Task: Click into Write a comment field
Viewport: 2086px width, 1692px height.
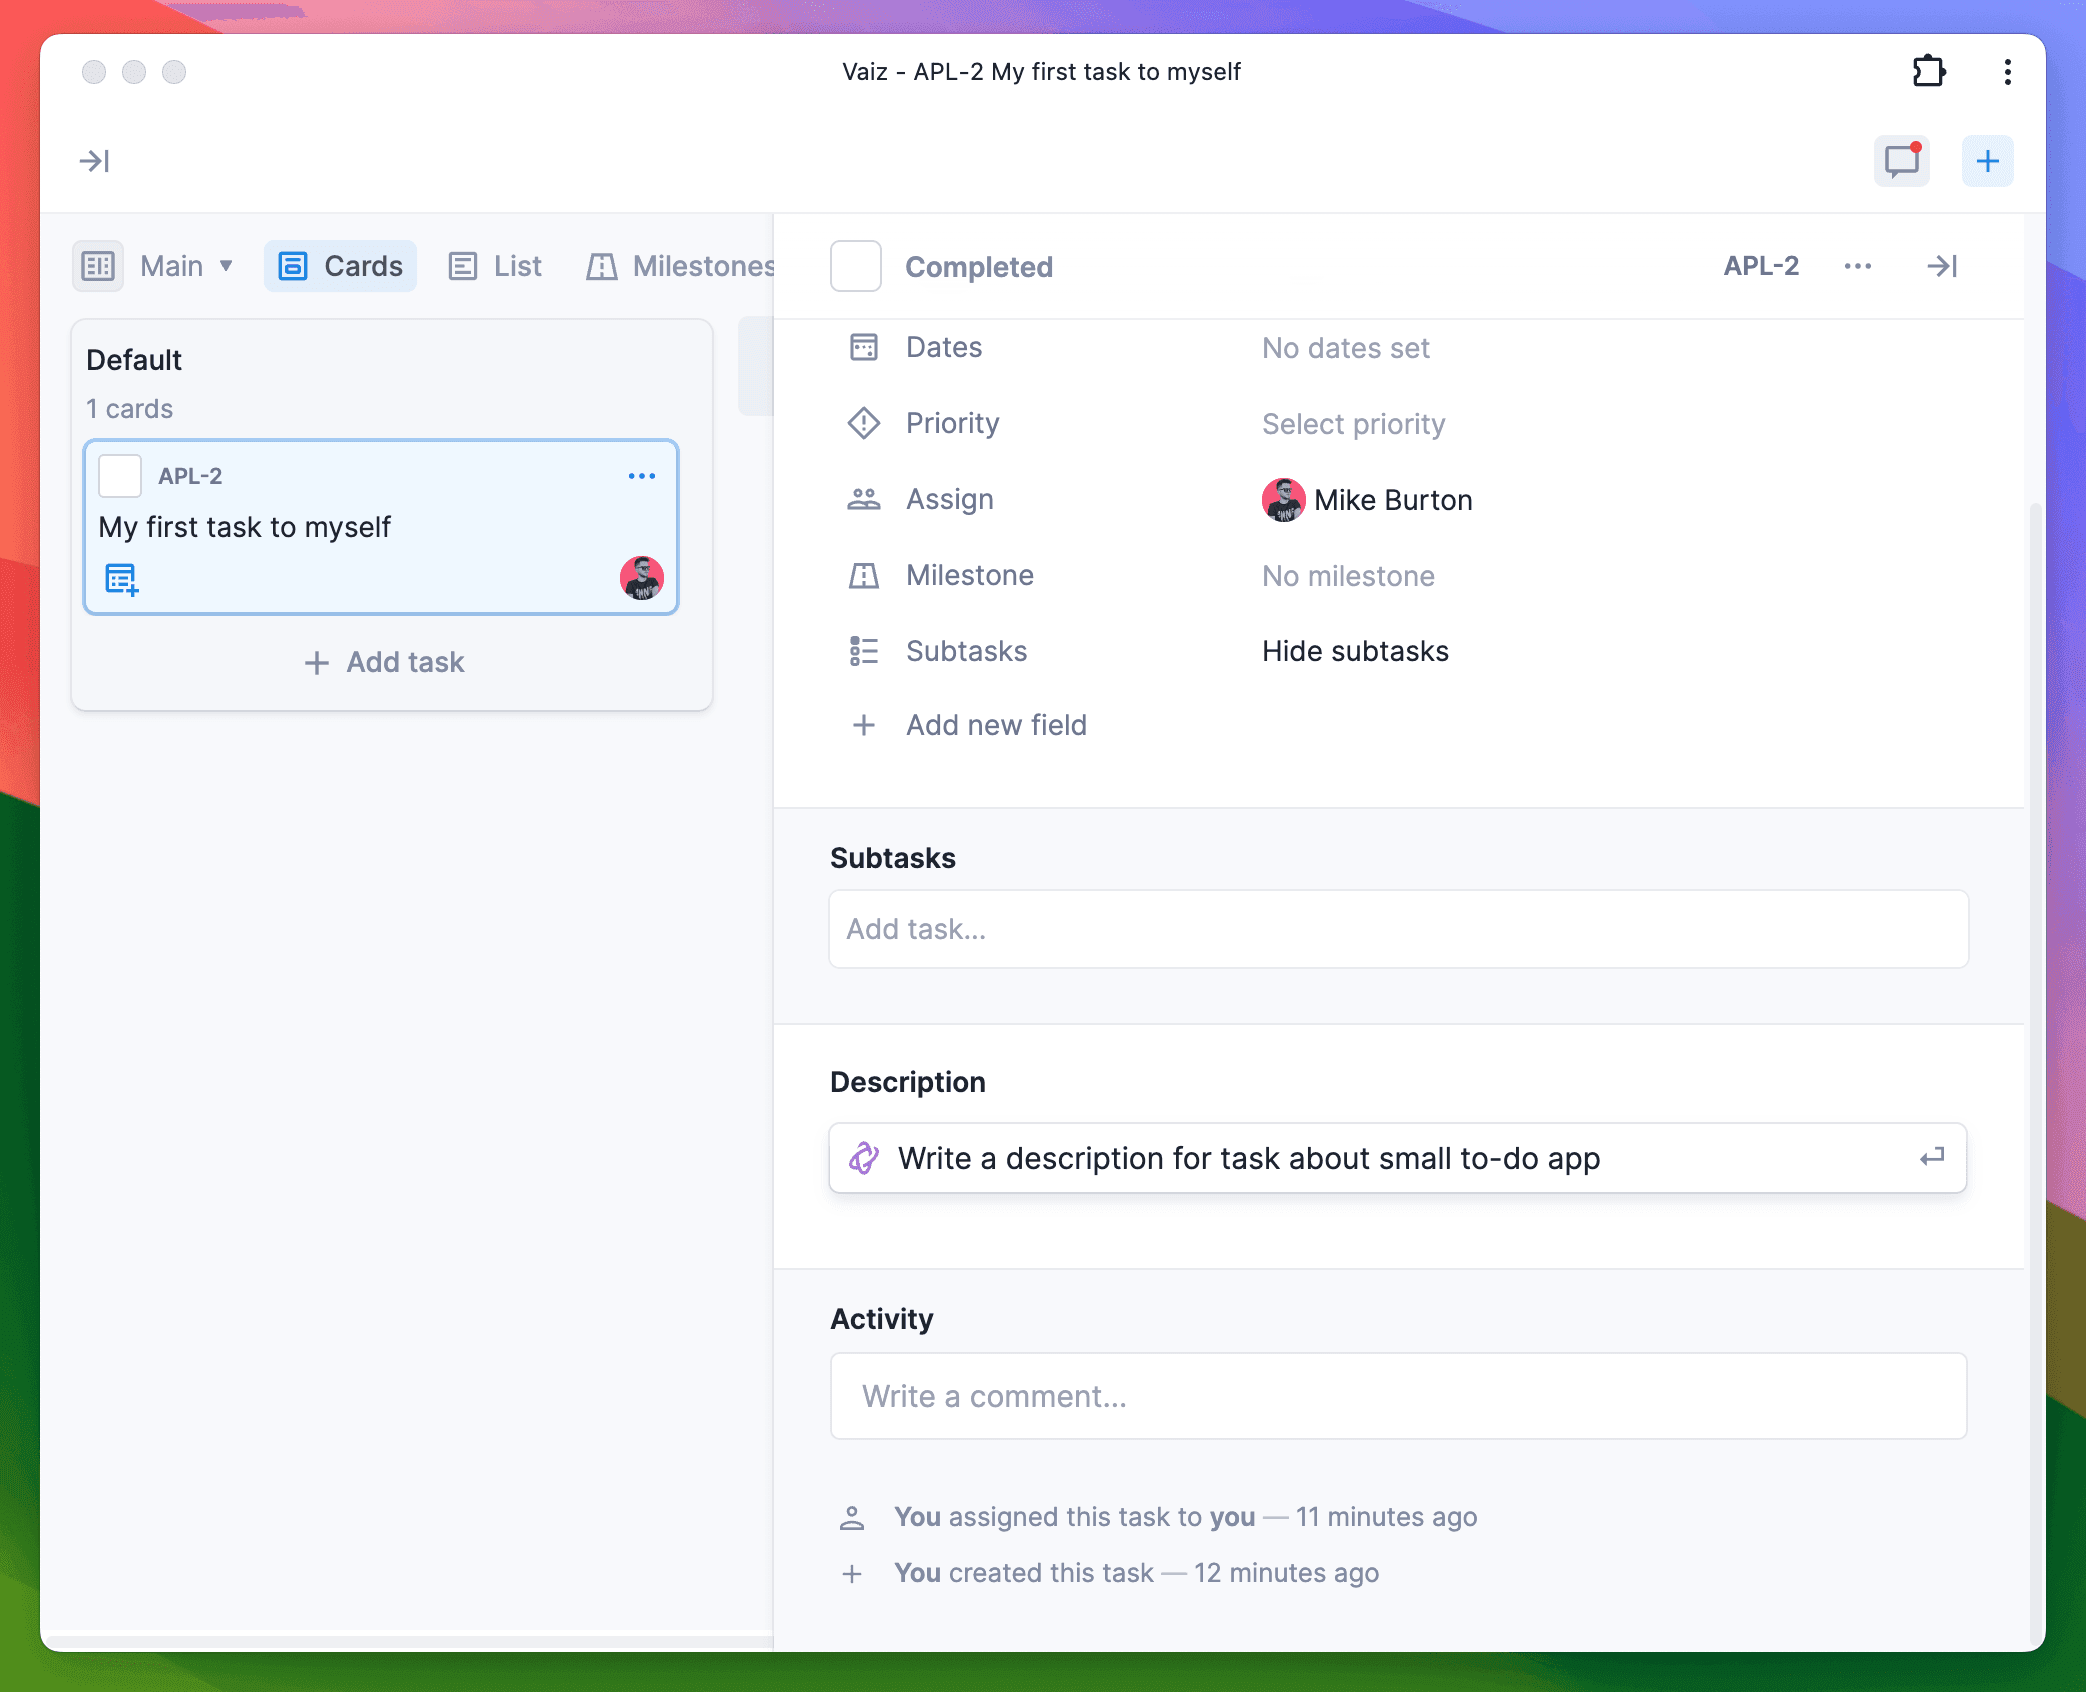Action: (1397, 1396)
